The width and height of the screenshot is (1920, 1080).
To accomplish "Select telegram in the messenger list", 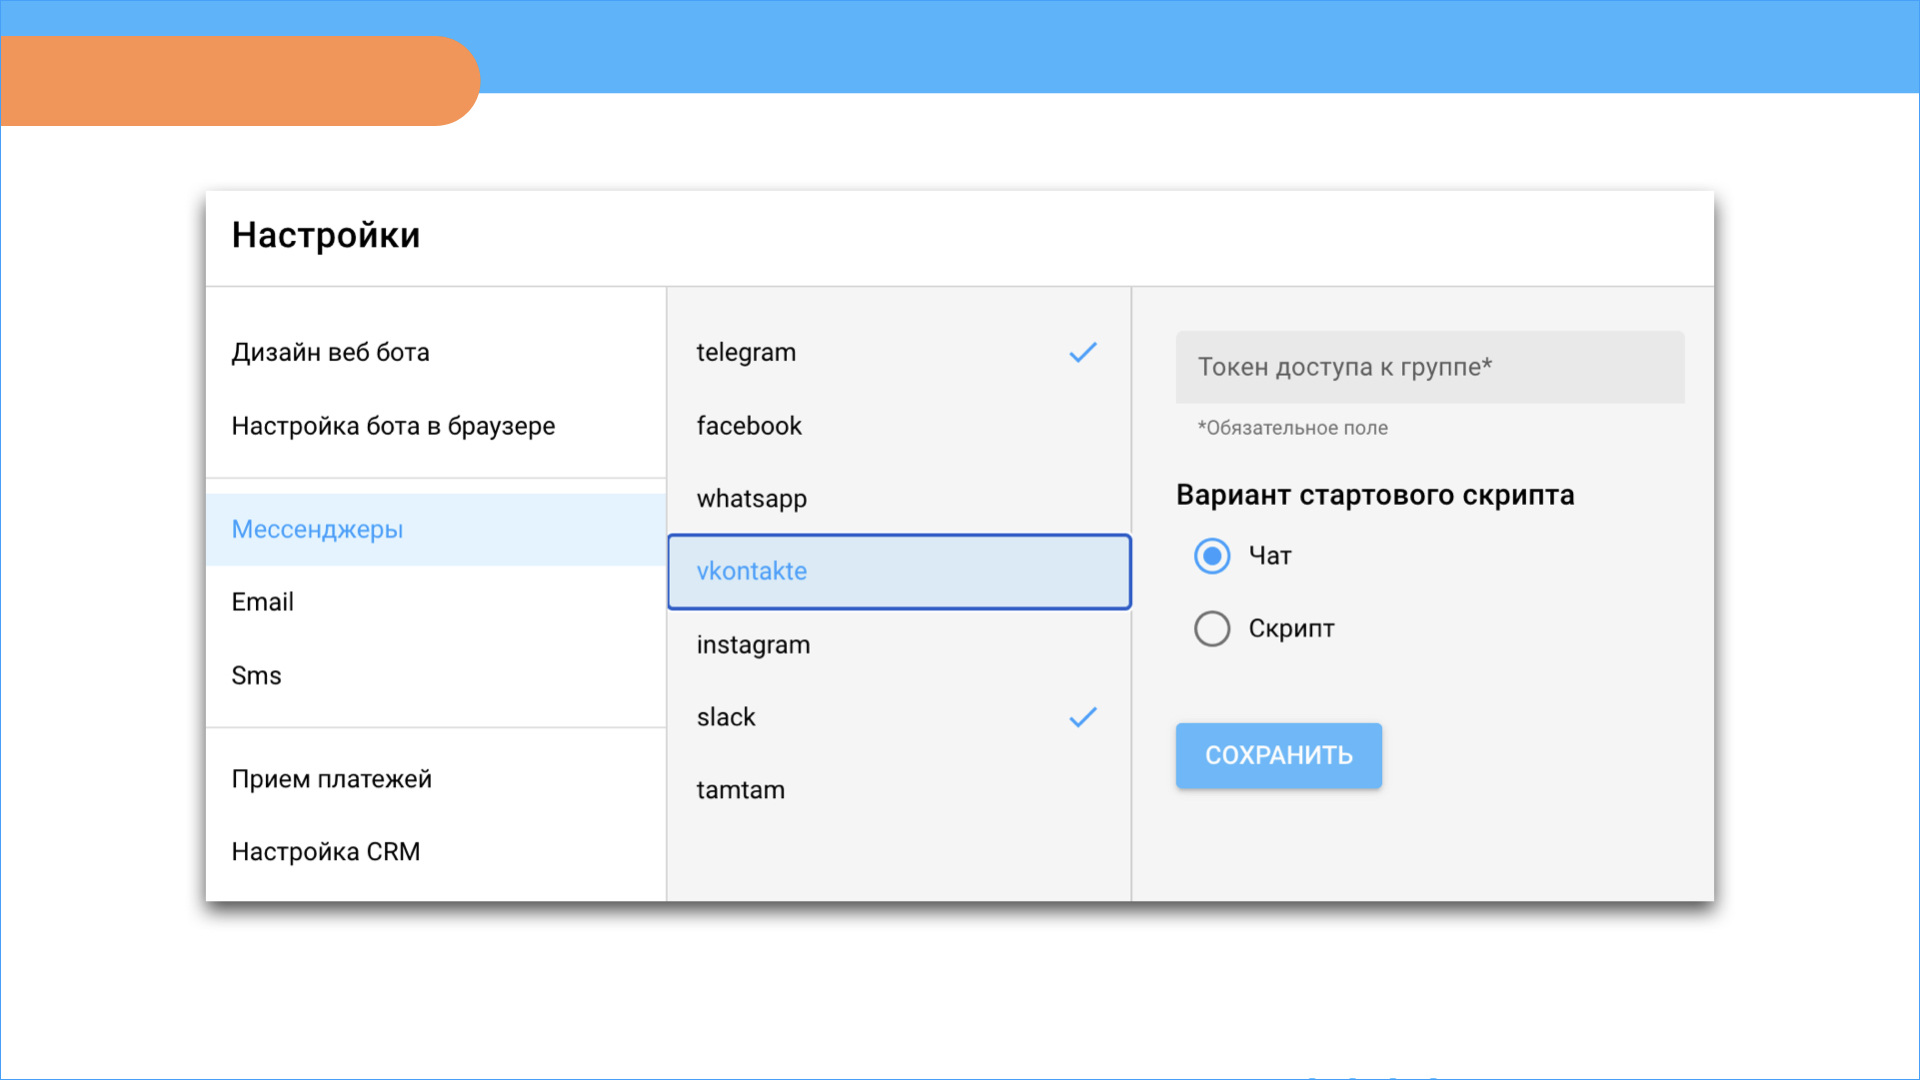I will [747, 353].
